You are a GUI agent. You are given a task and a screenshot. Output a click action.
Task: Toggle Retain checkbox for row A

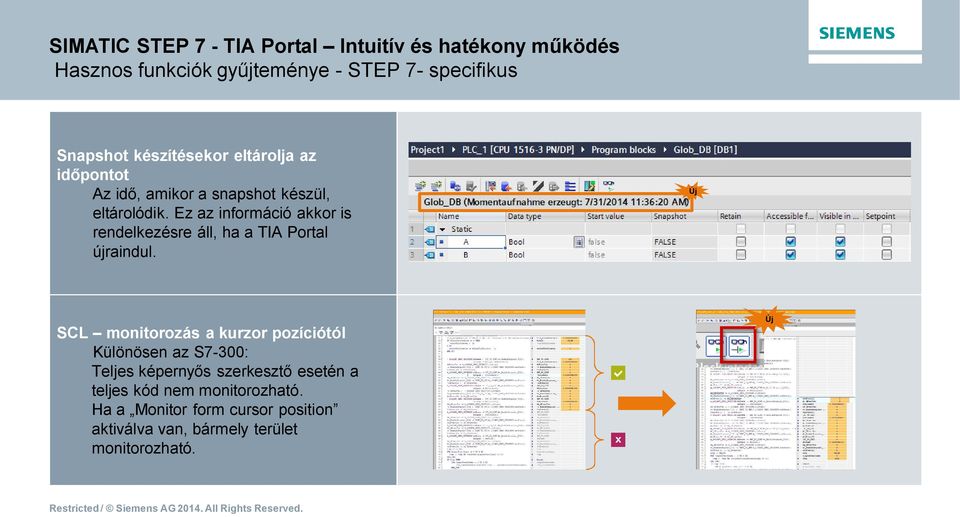pyautogui.click(x=741, y=242)
